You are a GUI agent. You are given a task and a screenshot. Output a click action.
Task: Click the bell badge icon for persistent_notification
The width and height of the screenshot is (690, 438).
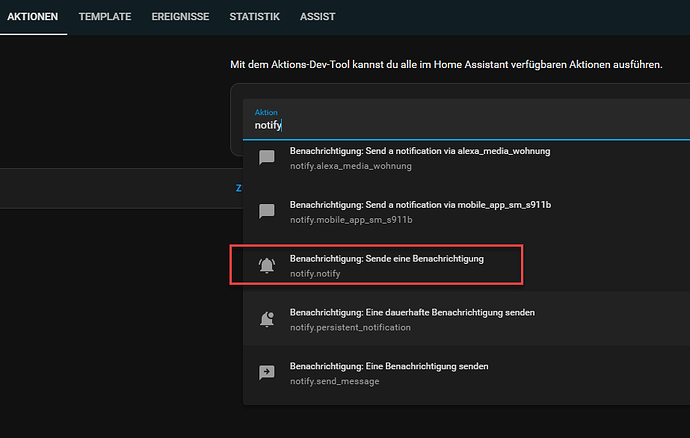tap(267, 319)
